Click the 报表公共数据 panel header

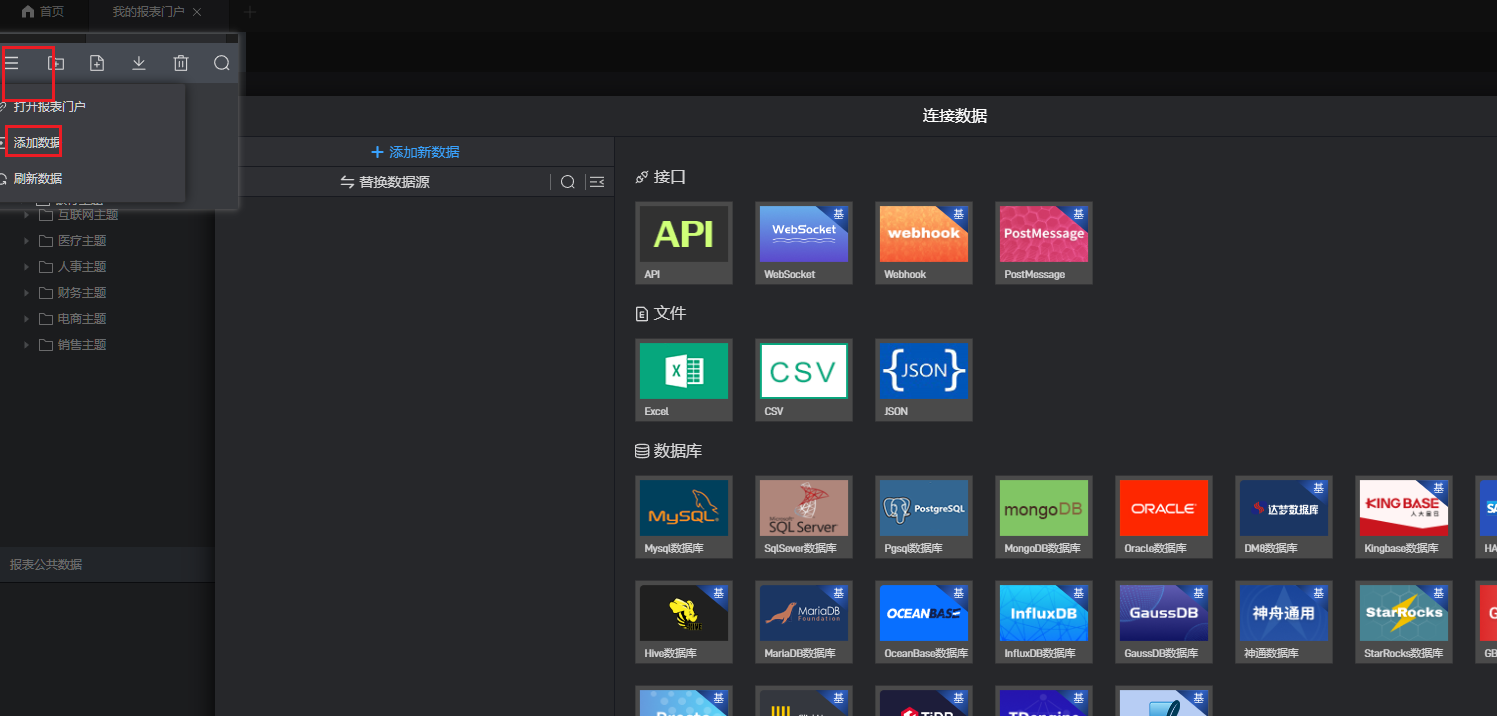(107, 565)
